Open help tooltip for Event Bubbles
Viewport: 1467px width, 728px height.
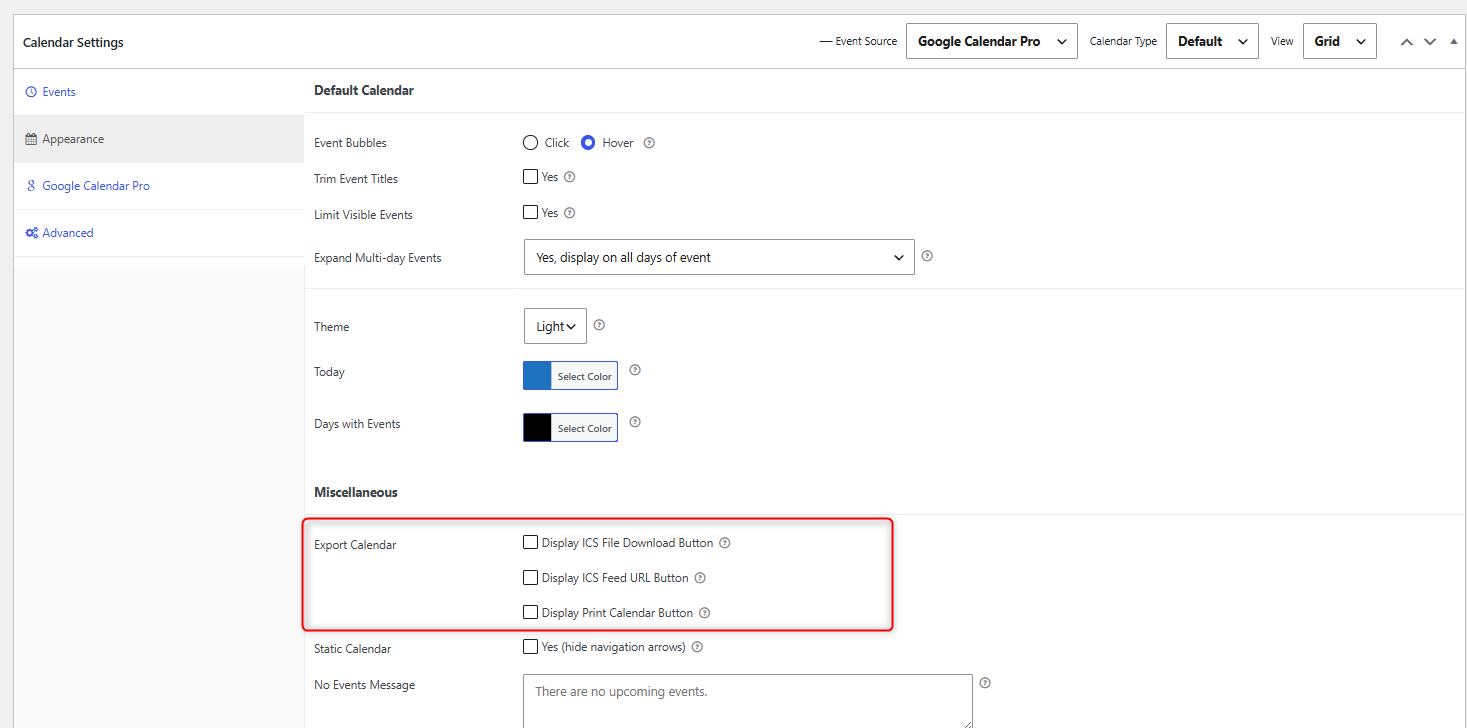pos(649,143)
